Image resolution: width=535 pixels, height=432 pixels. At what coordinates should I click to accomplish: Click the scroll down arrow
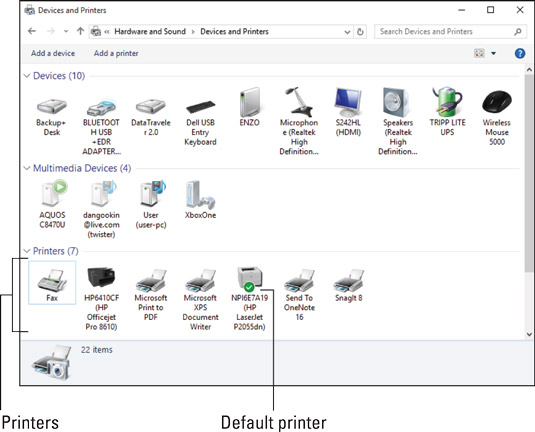529,334
